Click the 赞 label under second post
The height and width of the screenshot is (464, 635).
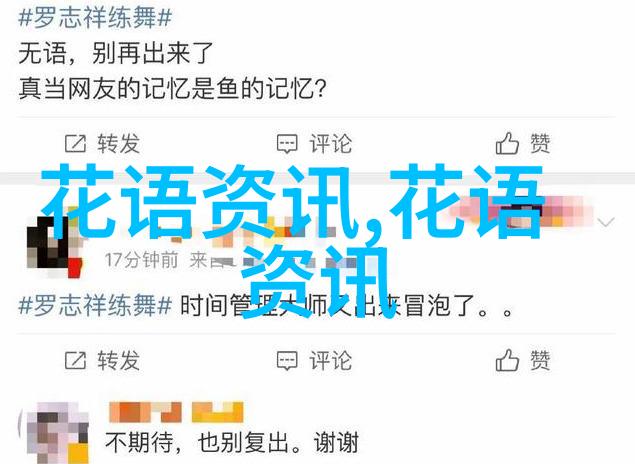pyautogui.click(x=540, y=360)
